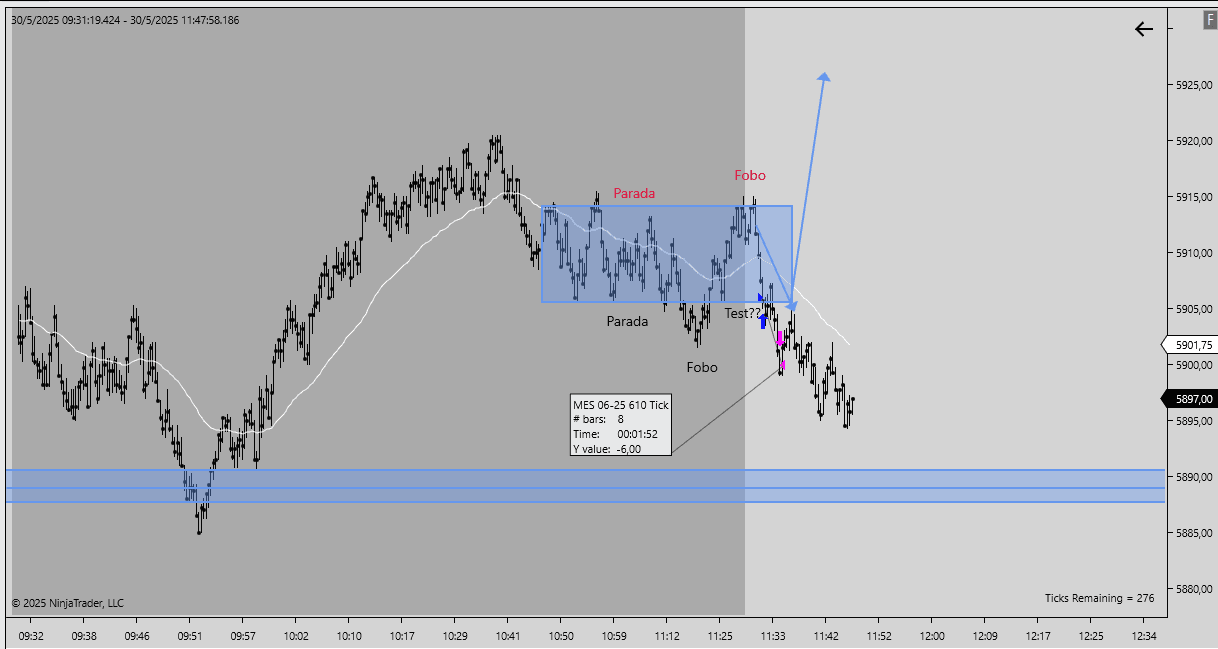This screenshot has width=1218, height=649.
Task: Select the upper magenta down-arrow trade marker
Action: [x=779, y=338]
